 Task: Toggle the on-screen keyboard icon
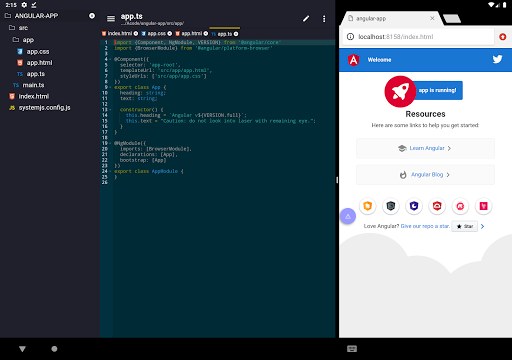click(x=352, y=349)
